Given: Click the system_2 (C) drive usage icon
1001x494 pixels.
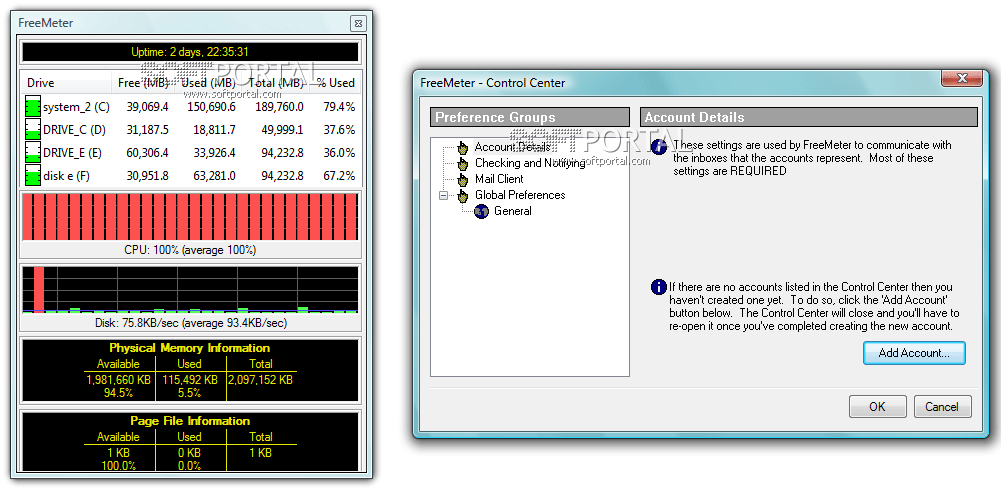Looking at the screenshot, I should click(33, 107).
